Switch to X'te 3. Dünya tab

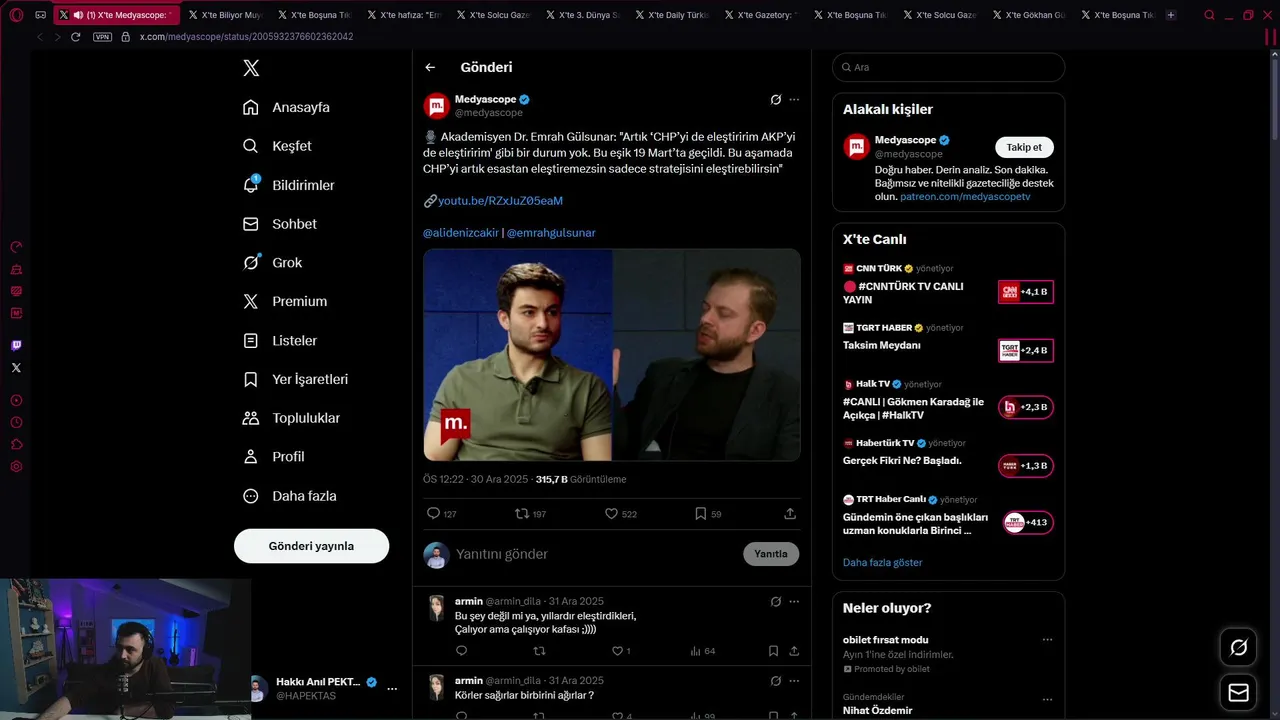coord(583,15)
